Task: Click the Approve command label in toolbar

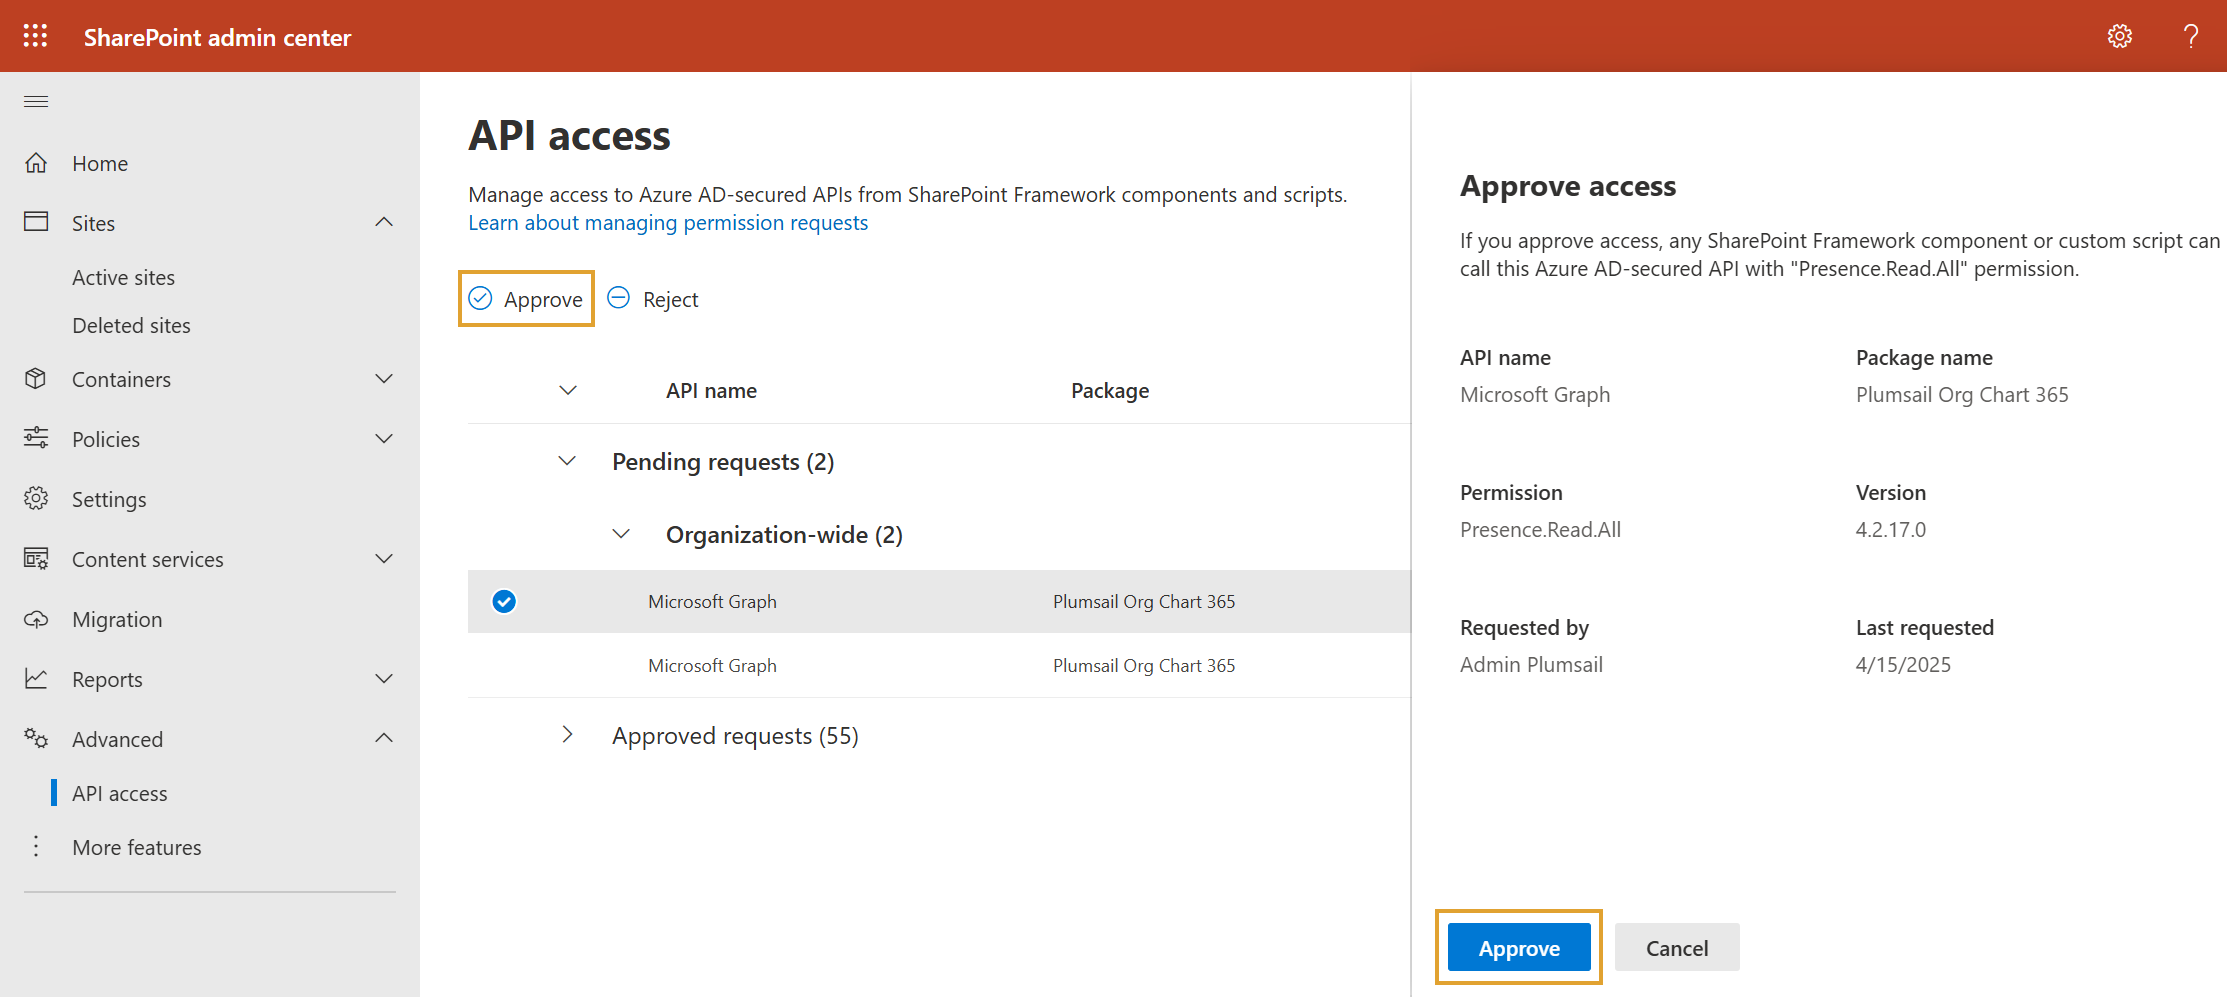Action: point(543,299)
